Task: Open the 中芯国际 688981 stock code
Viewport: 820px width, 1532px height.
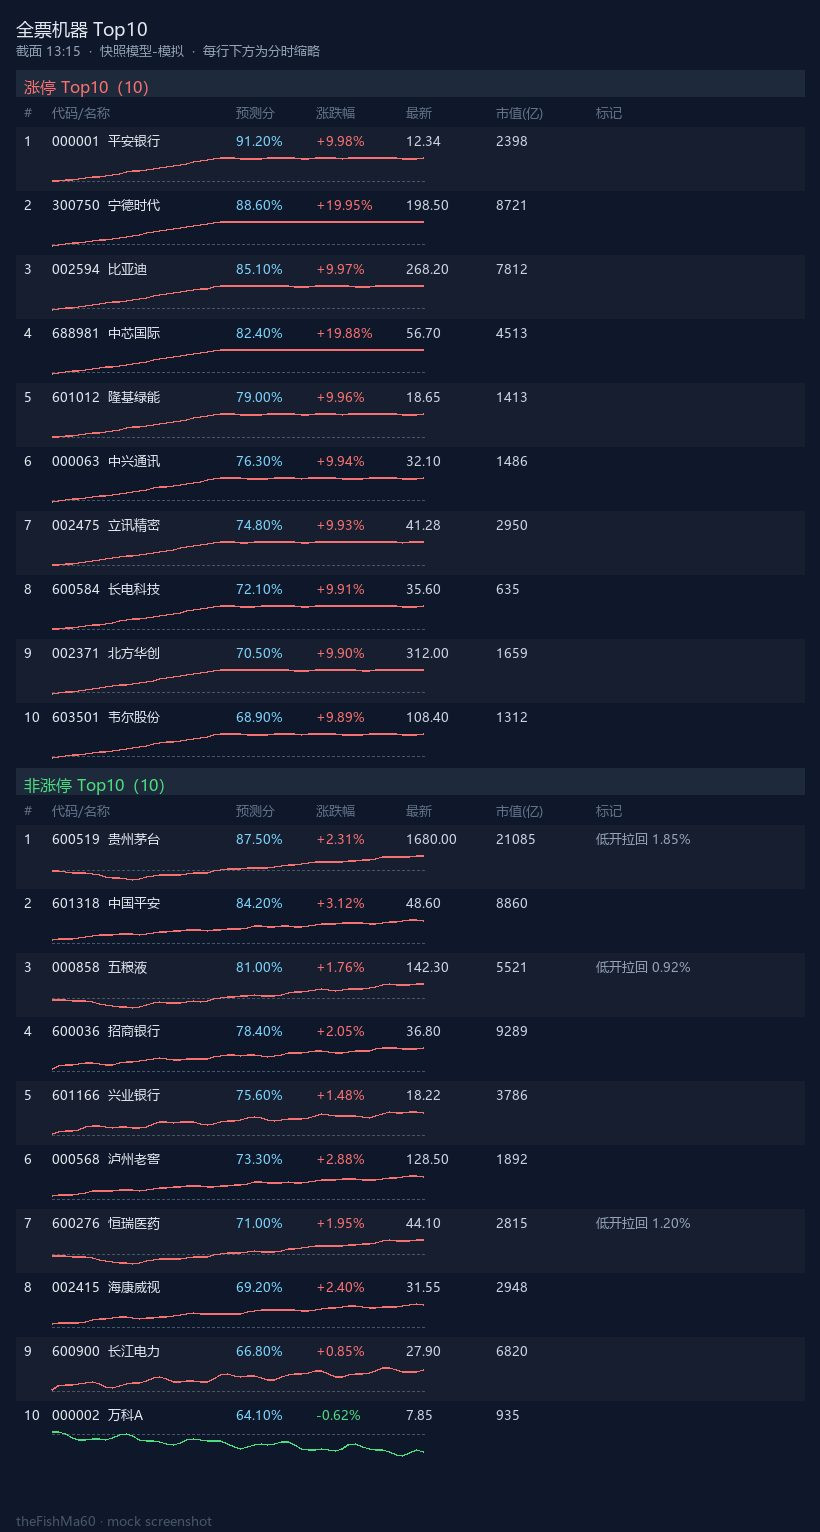Action: pos(76,333)
